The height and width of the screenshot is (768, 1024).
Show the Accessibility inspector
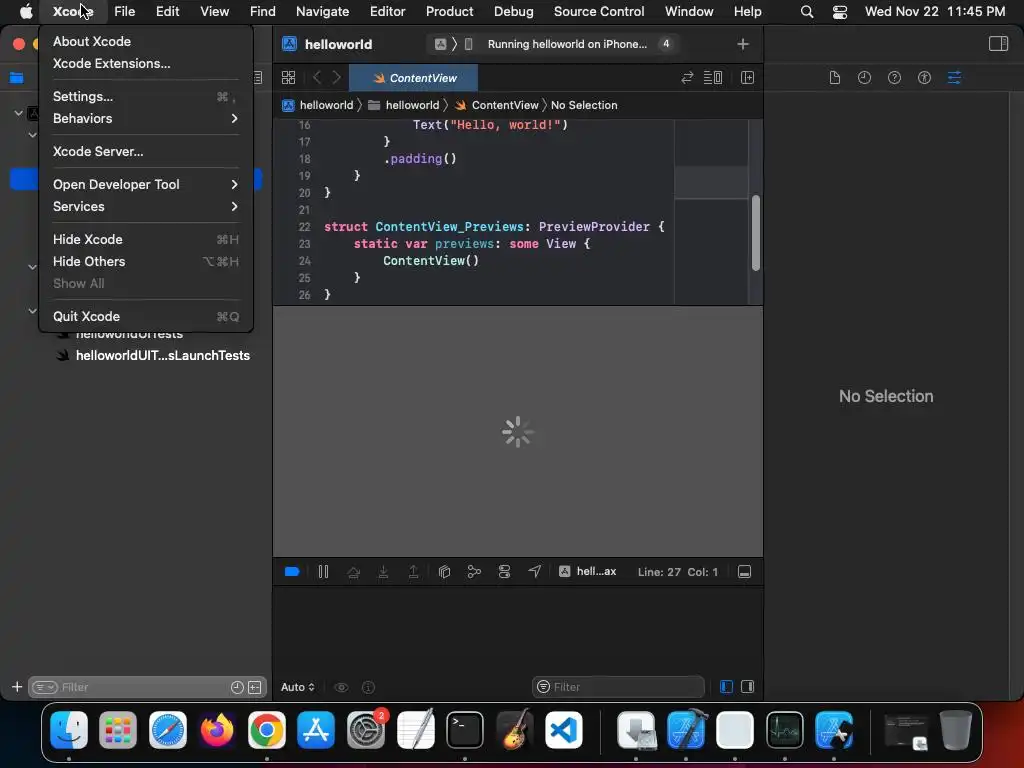coord(924,78)
